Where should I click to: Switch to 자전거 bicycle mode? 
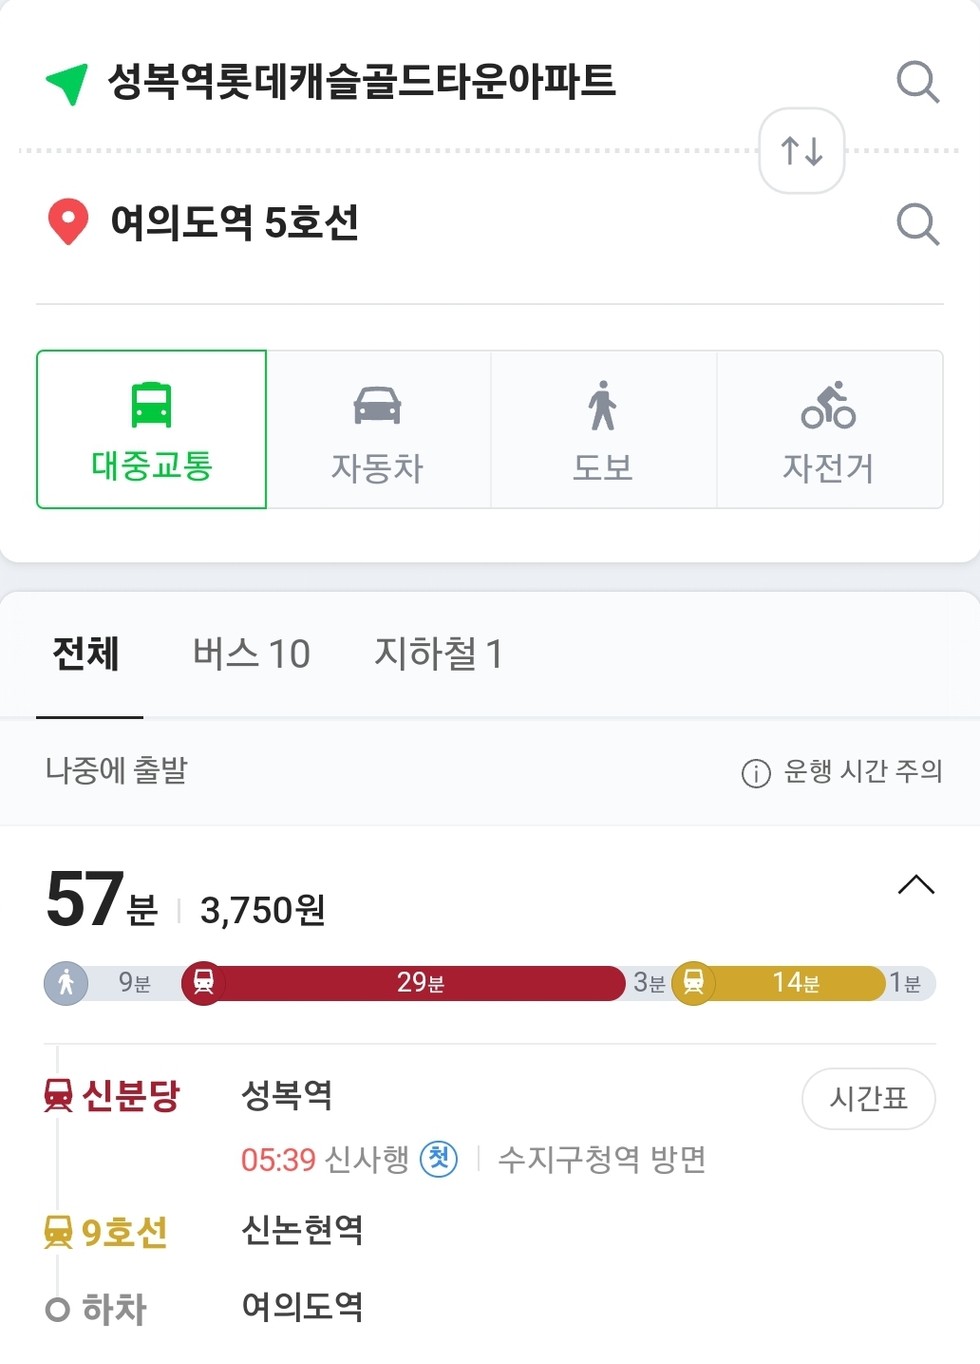click(x=829, y=429)
